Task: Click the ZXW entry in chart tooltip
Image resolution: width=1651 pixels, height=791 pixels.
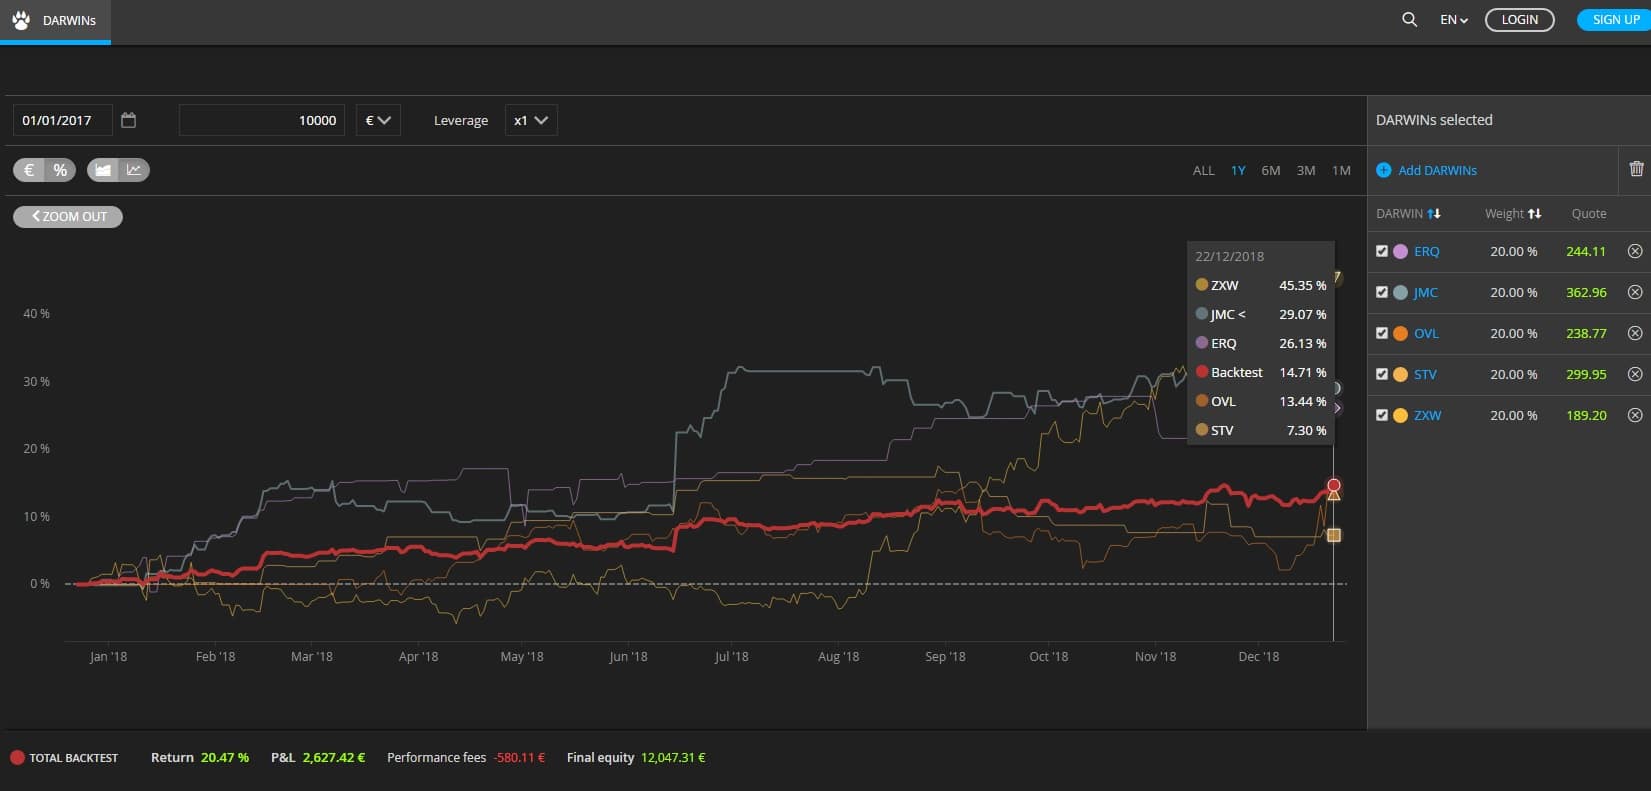Action: point(1261,285)
